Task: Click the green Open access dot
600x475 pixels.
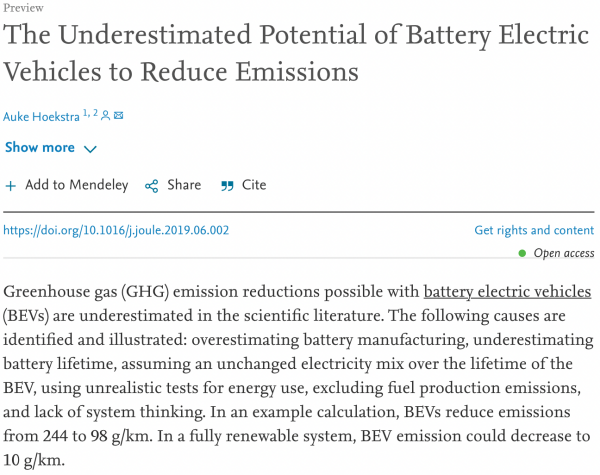Action: coord(522,254)
